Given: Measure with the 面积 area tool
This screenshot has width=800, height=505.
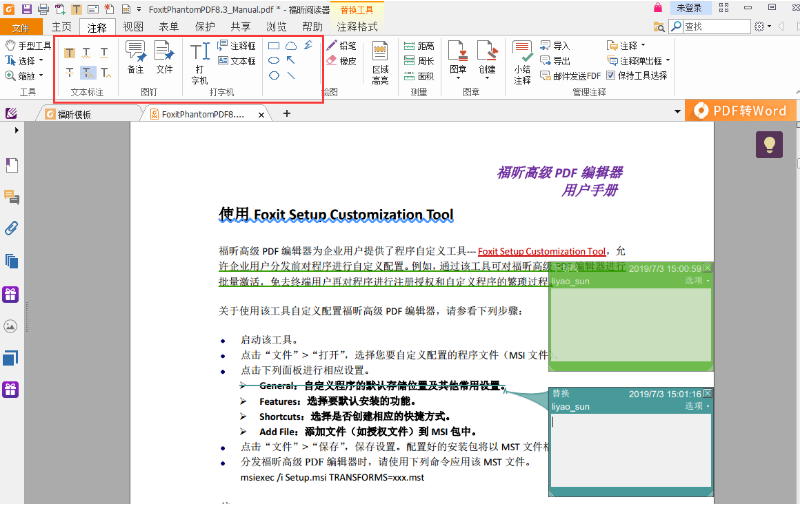Looking at the screenshot, I should click(419, 76).
